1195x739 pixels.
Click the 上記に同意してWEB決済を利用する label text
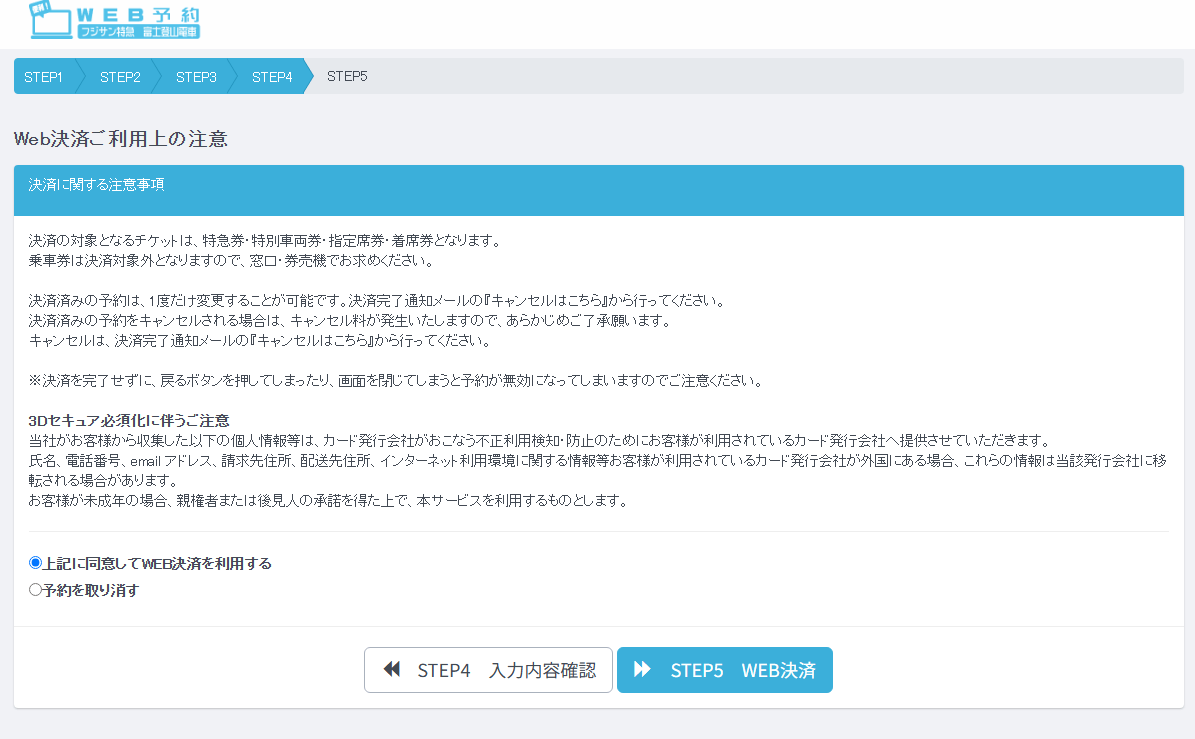click(157, 563)
